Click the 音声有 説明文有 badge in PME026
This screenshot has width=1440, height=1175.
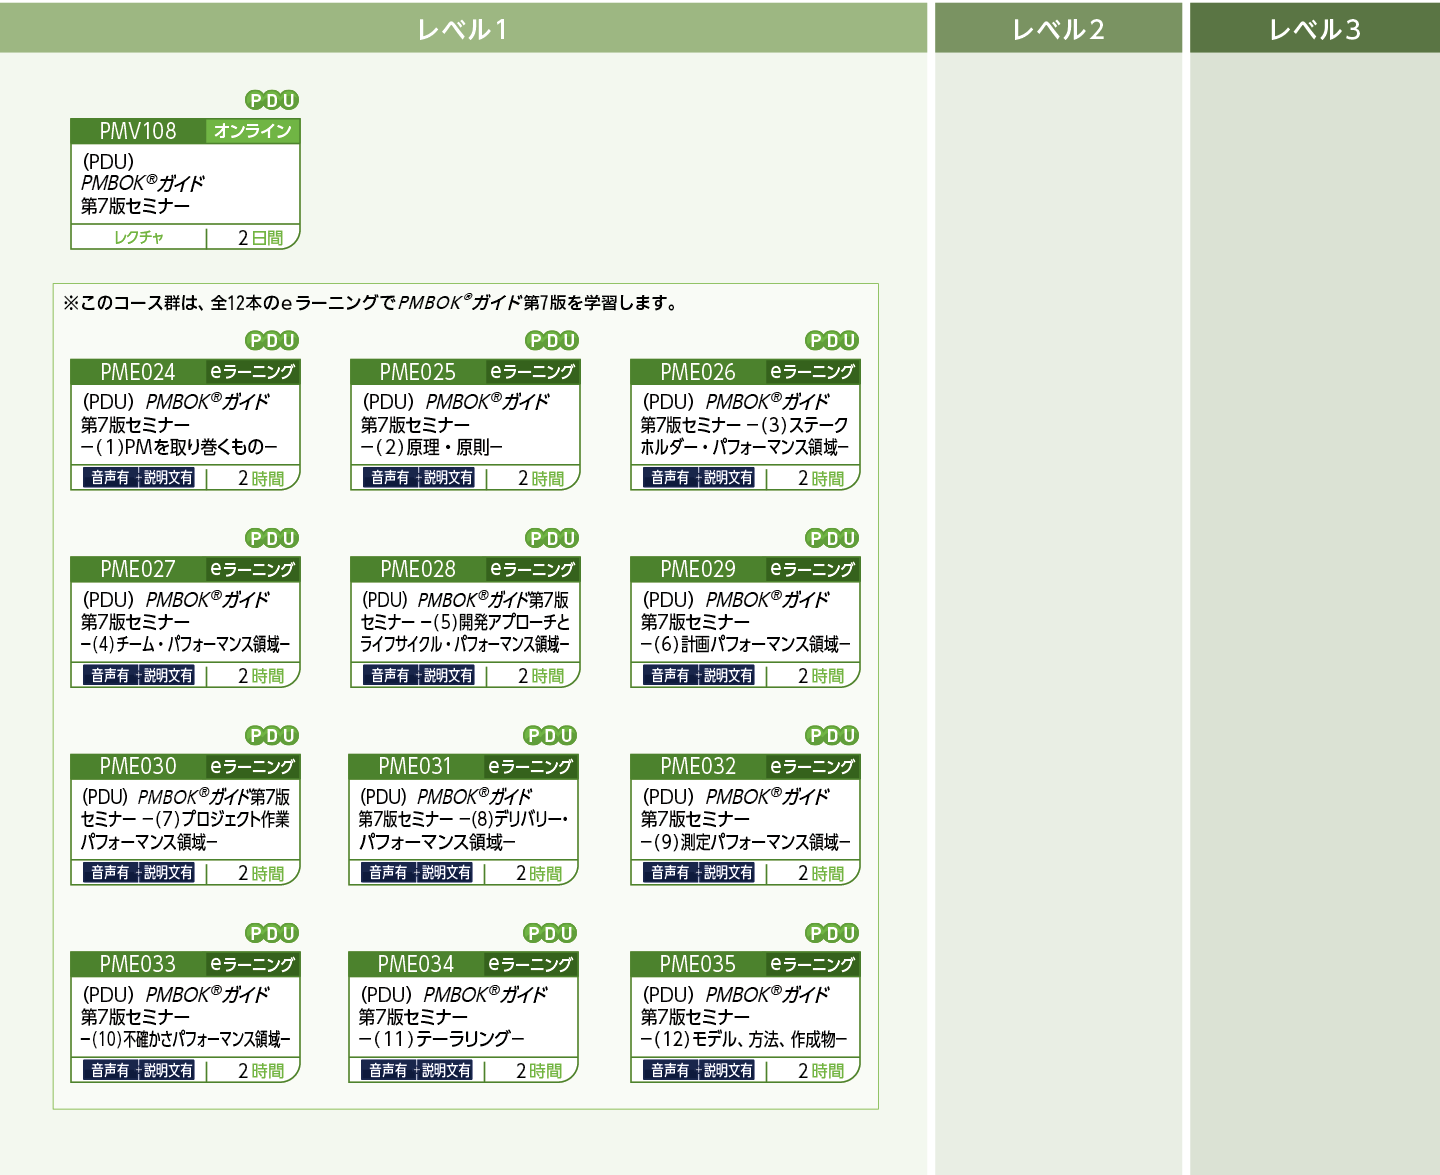click(699, 478)
